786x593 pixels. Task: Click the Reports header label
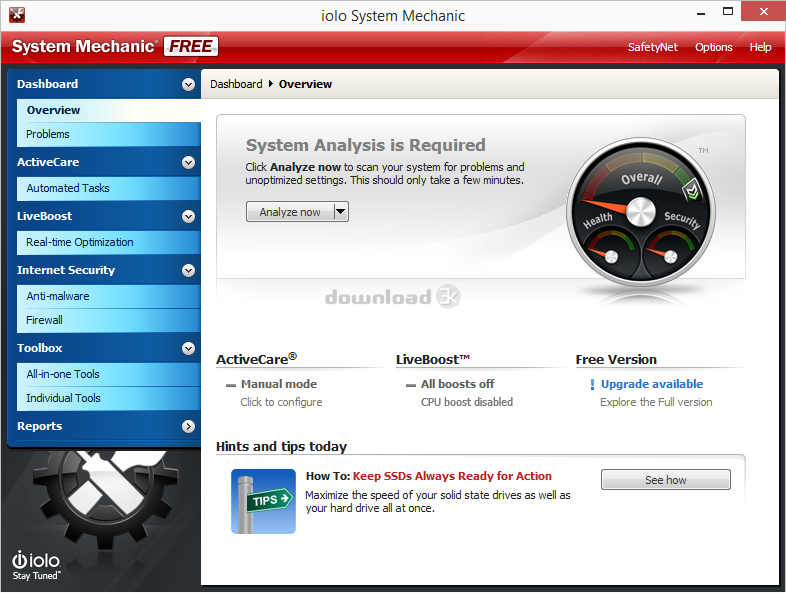(40, 427)
